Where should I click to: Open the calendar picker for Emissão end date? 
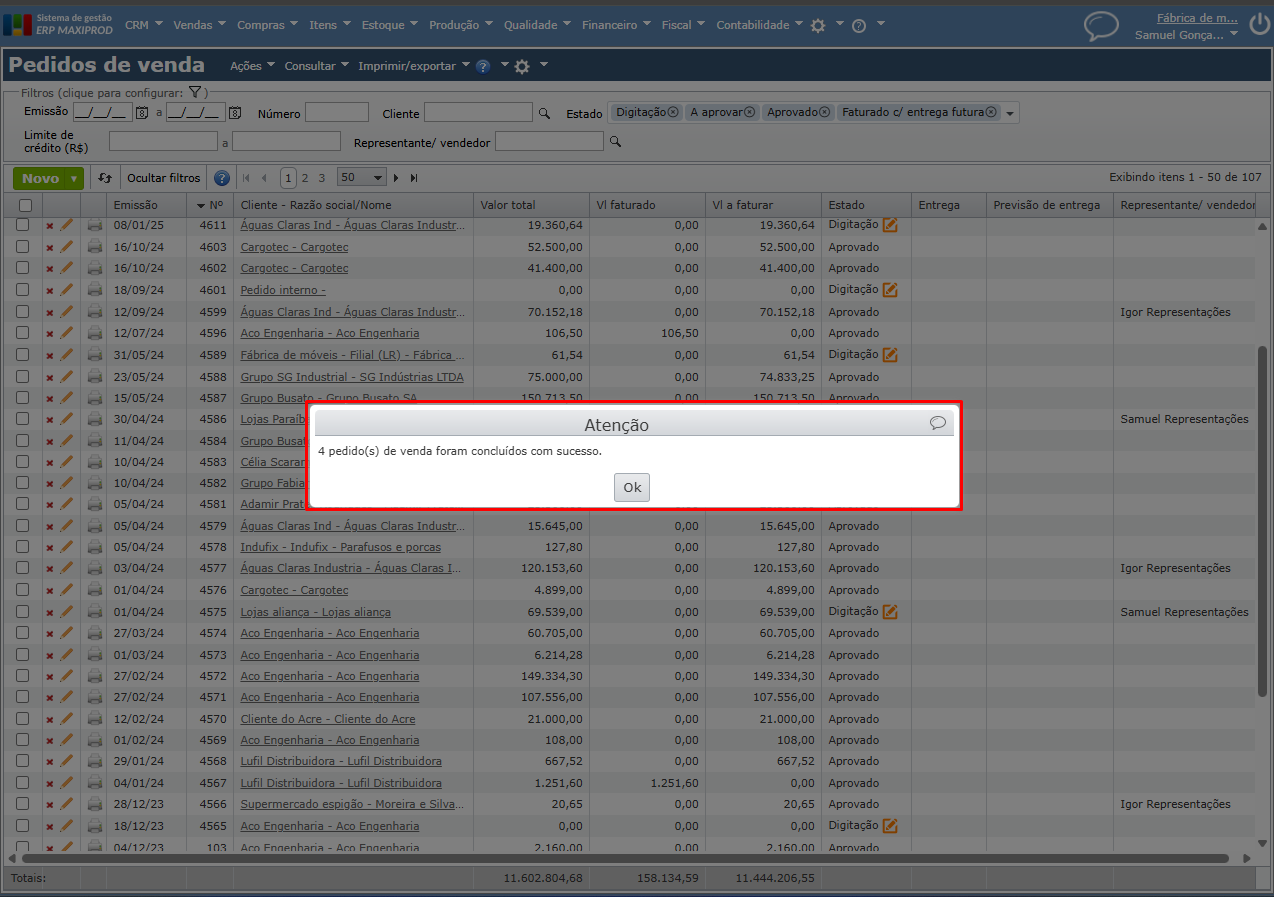(235, 113)
